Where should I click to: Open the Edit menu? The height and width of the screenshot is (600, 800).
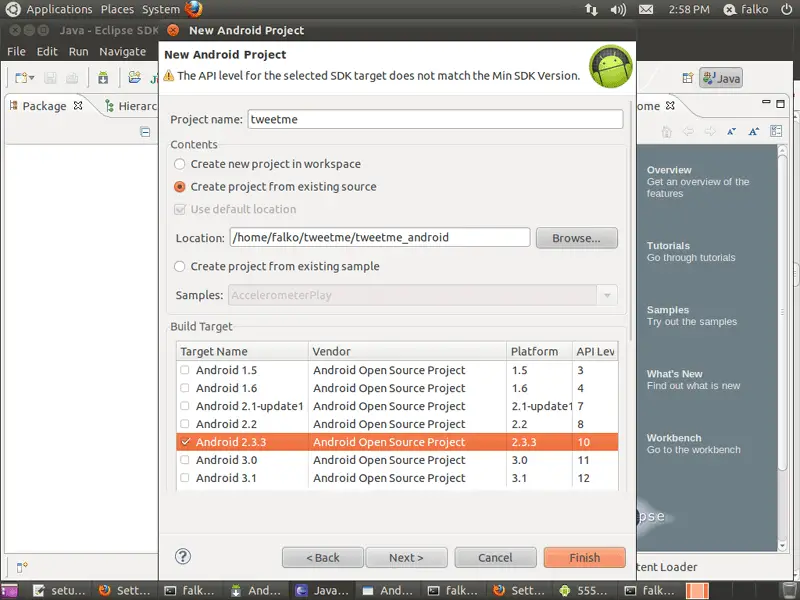click(47, 52)
